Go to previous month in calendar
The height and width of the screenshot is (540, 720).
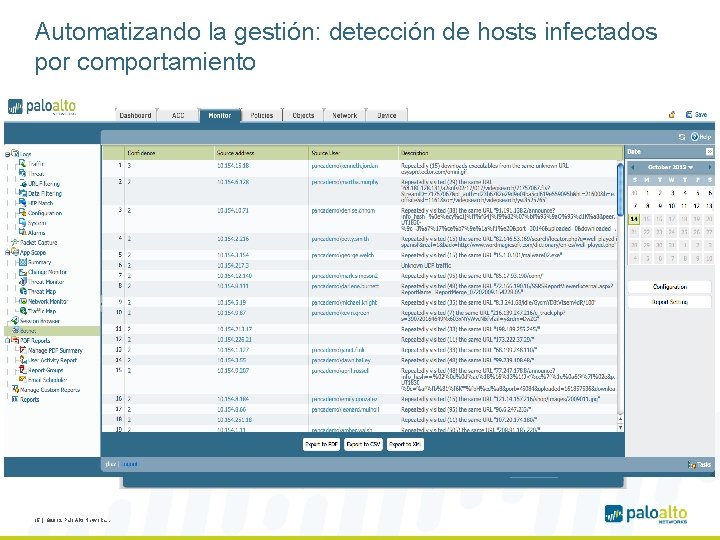[632, 167]
